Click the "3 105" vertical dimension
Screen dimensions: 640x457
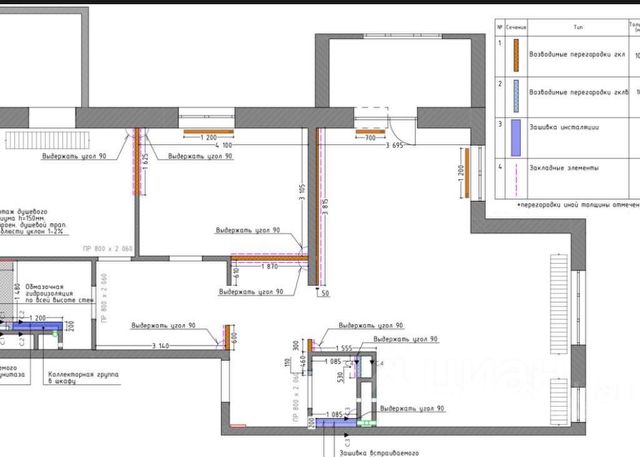(302, 192)
